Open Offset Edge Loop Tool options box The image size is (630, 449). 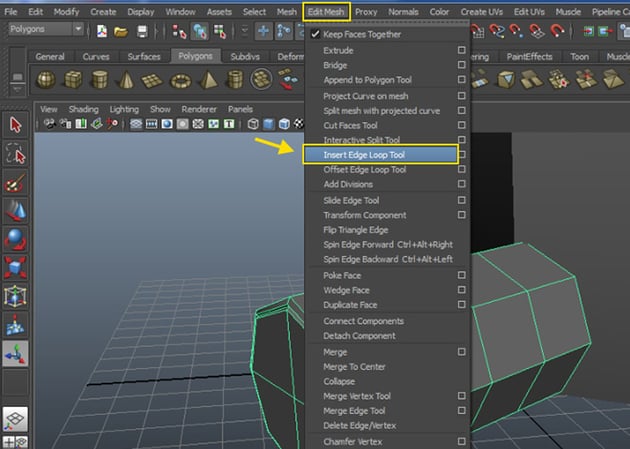pos(462,169)
